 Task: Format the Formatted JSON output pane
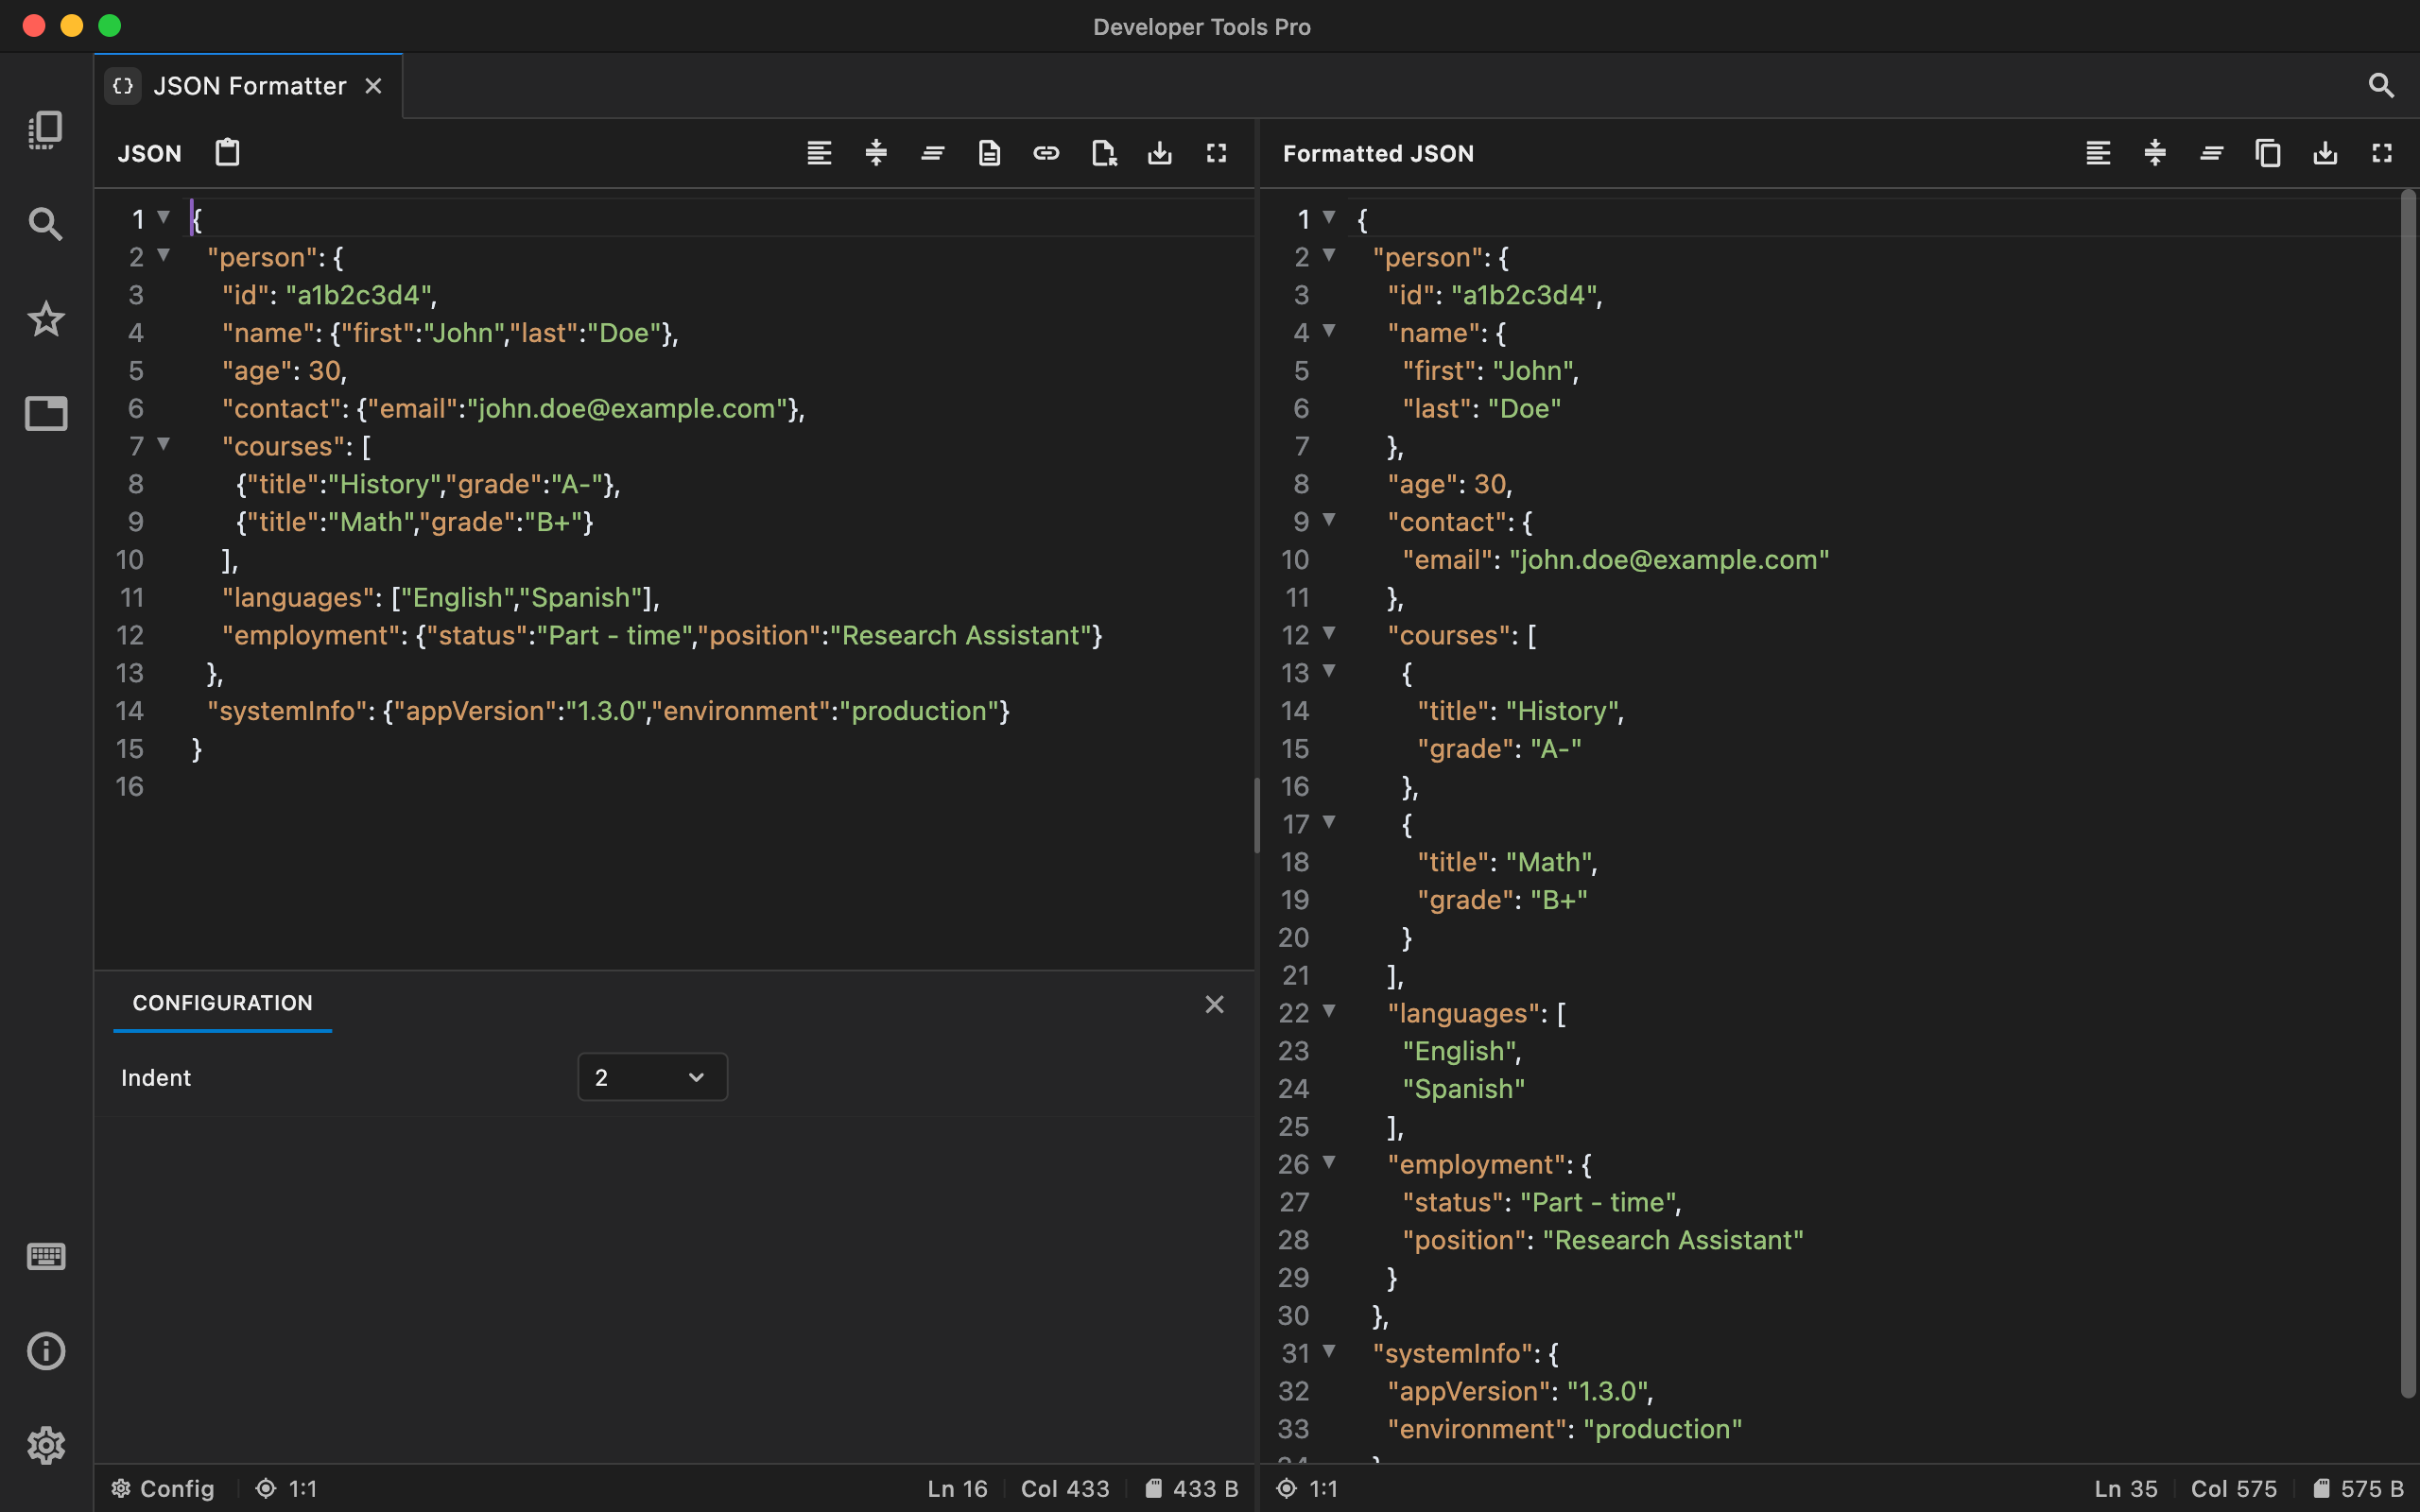pyautogui.click(x=2098, y=153)
